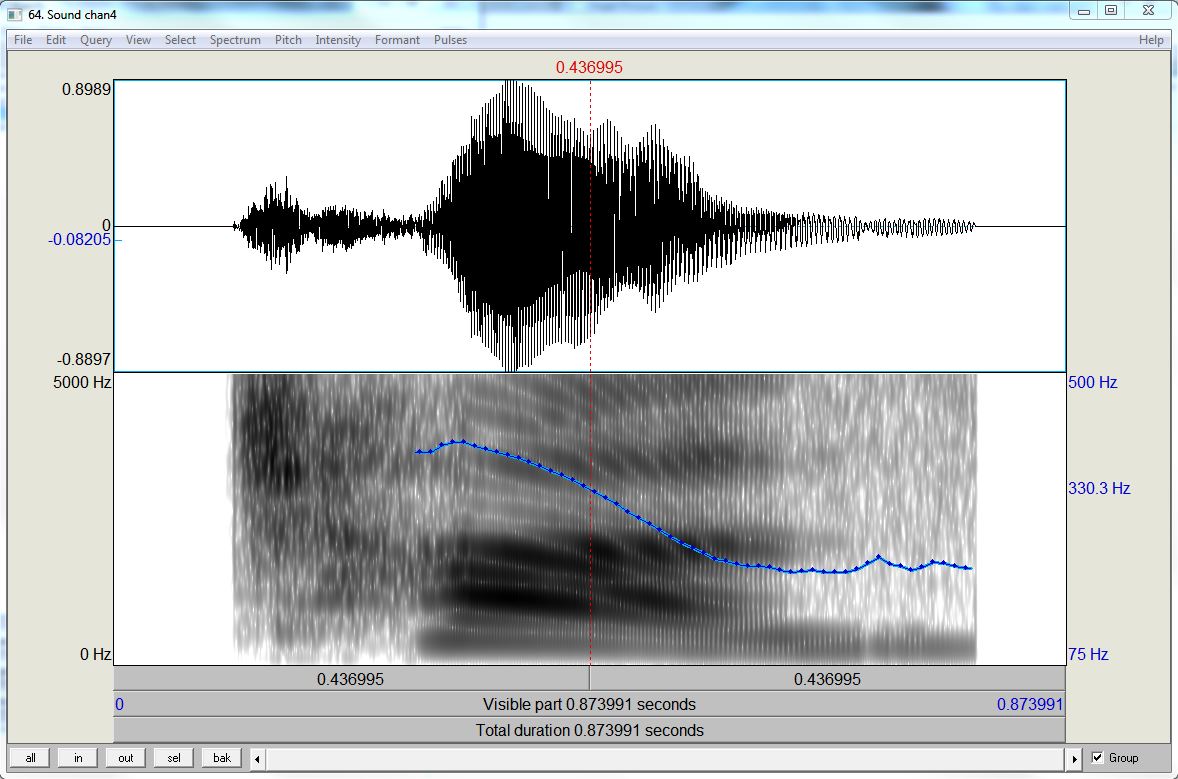Click the scrollbar right arrow
The width and height of the screenshot is (1178, 779).
[1074, 759]
